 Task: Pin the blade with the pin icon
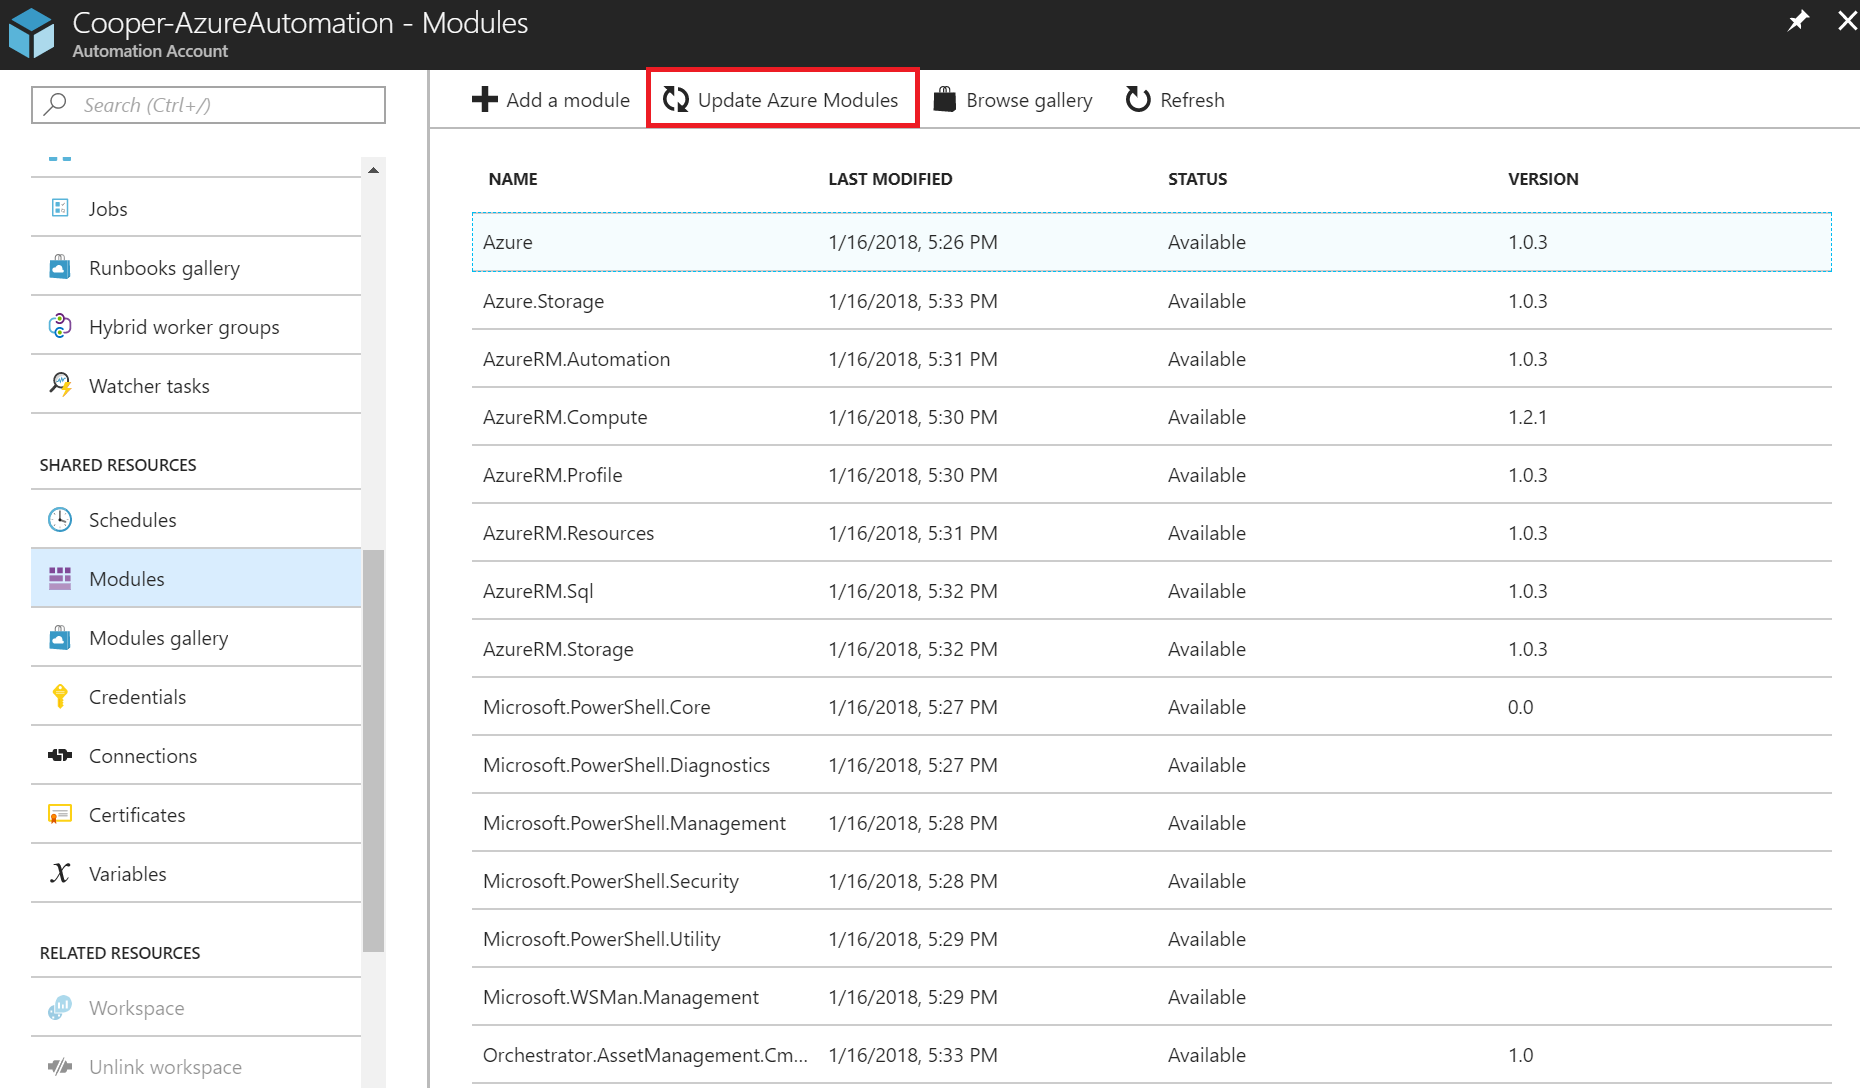[x=1798, y=21]
